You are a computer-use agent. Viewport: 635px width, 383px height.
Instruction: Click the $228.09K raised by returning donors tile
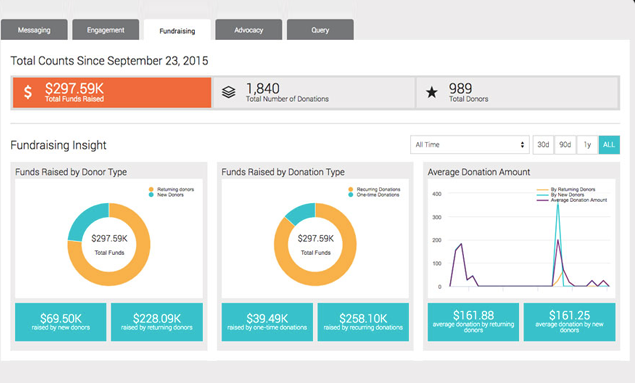click(x=157, y=322)
